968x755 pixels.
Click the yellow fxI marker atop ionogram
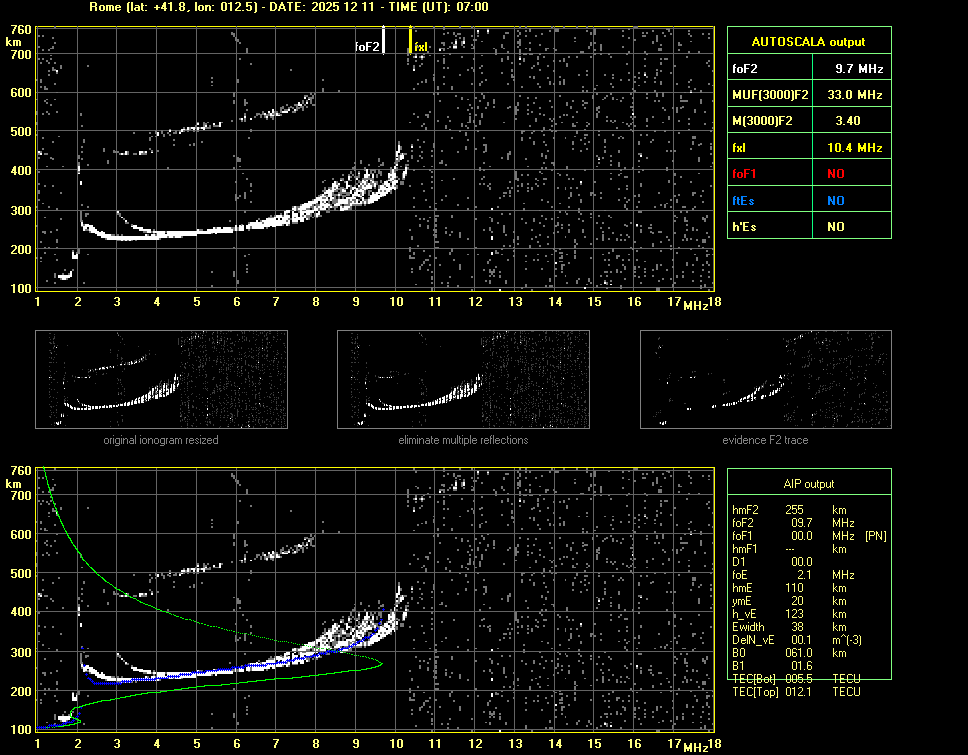pos(410,41)
